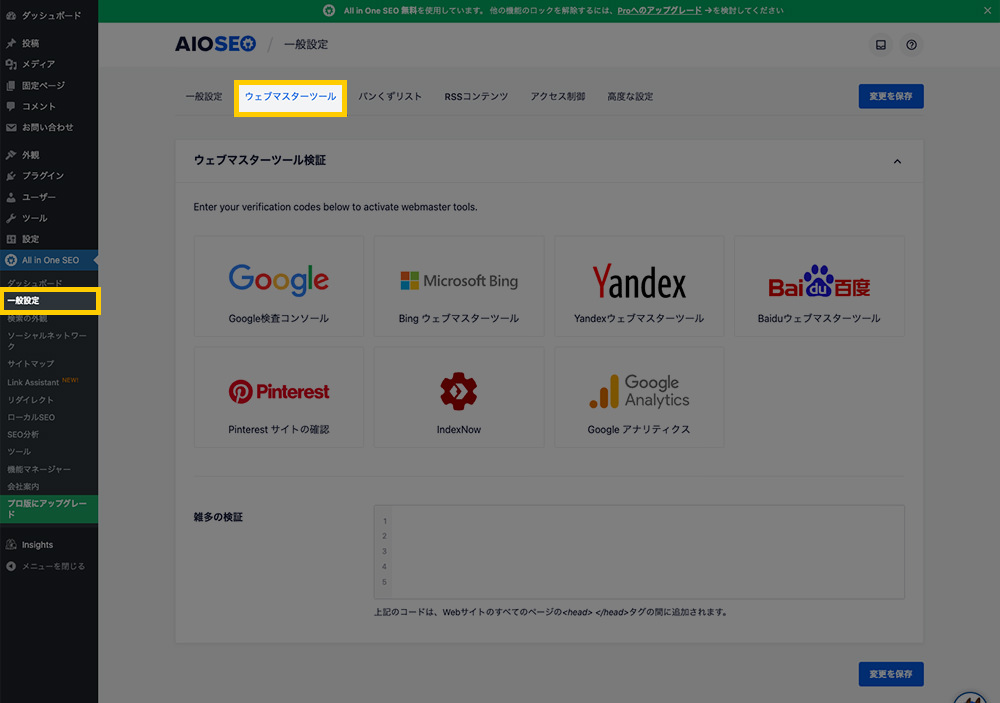Open the アクセス制御 tab
Screen dimensions: 1000x703
pyautogui.click(x=557, y=96)
